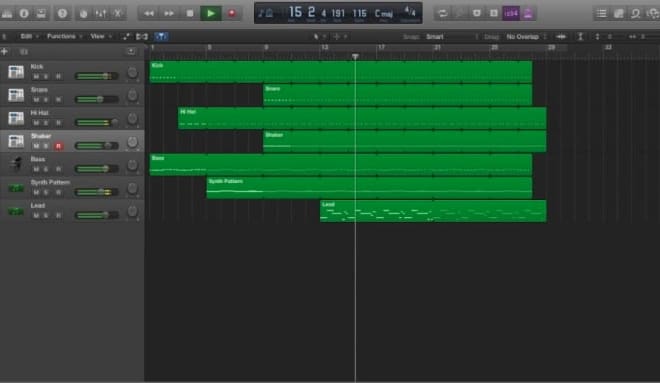Open the Edit menu in Tracks area
Image resolution: width=660 pixels, height=383 pixels.
(29, 37)
